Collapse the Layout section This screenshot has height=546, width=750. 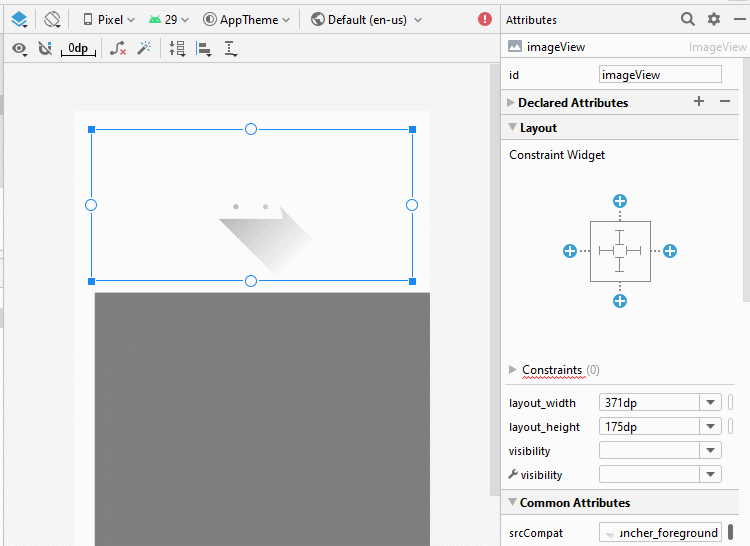512,127
